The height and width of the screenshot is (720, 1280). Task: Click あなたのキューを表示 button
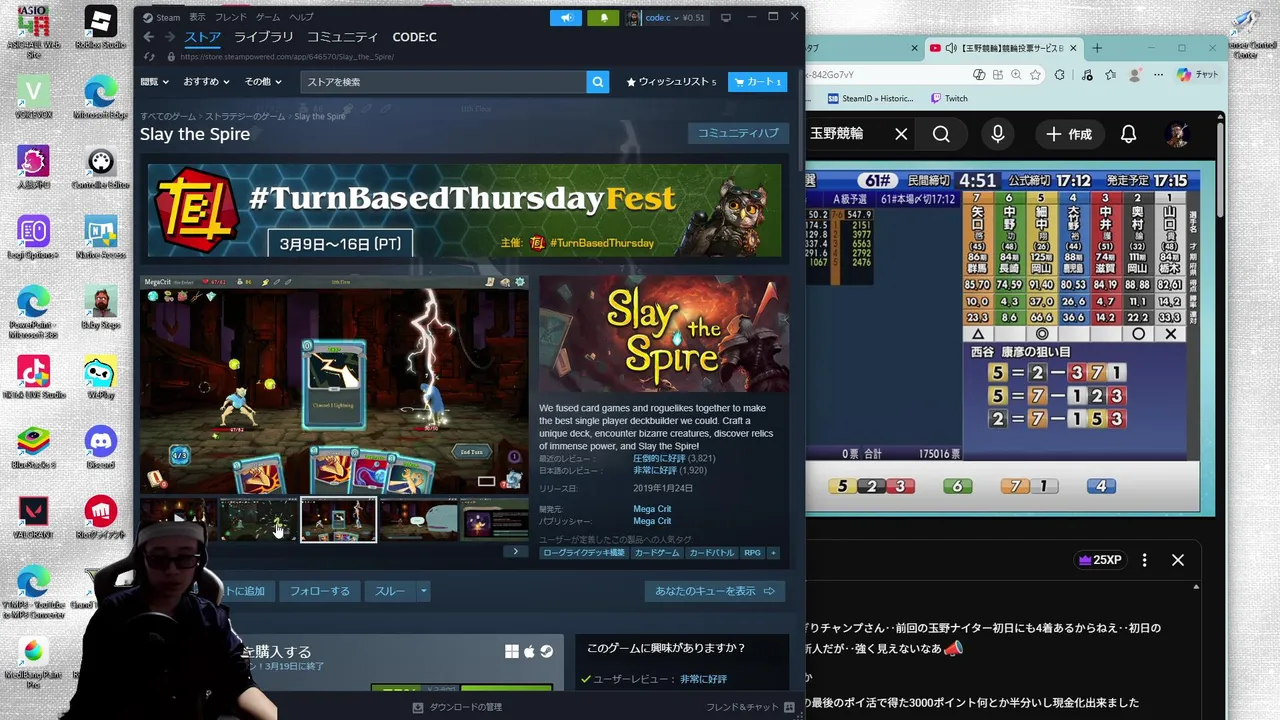point(714,591)
